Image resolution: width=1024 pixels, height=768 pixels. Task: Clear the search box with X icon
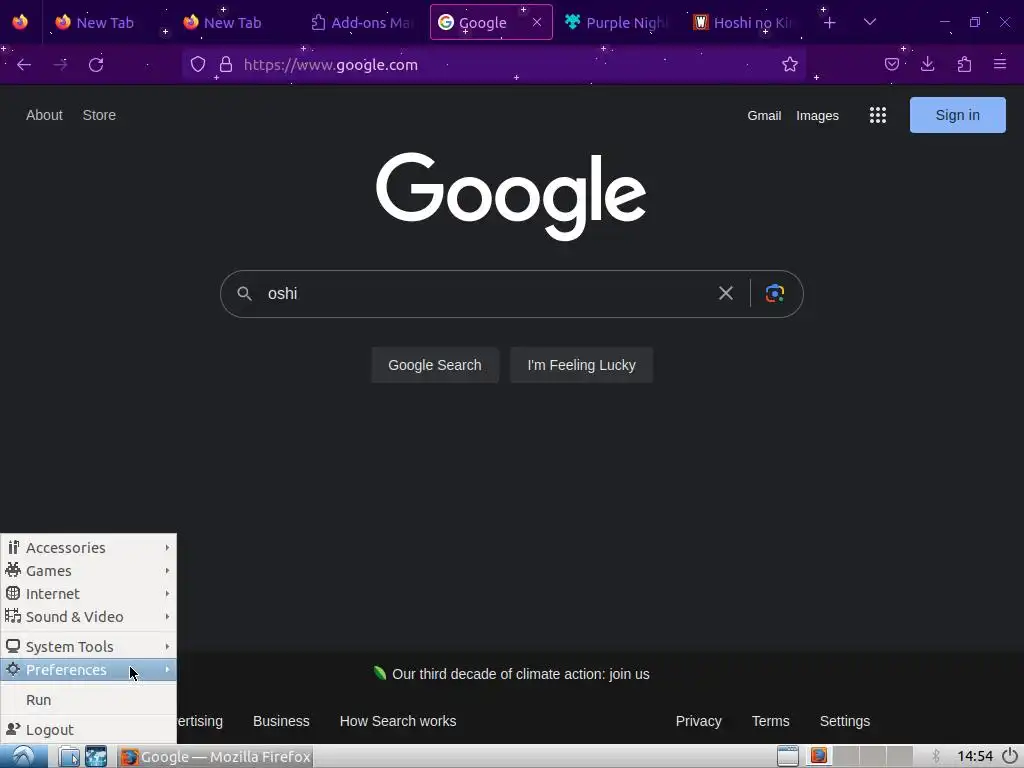pyautogui.click(x=726, y=293)
